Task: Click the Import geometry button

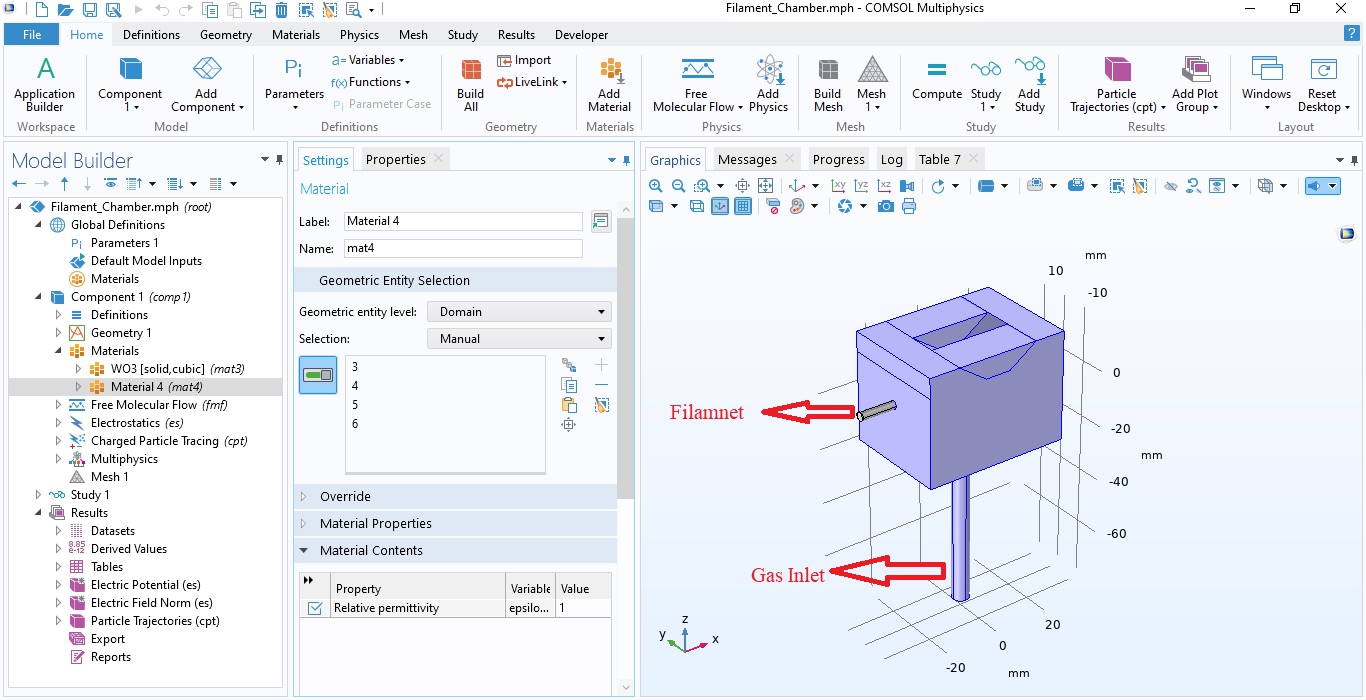Action: pos(524,60)
